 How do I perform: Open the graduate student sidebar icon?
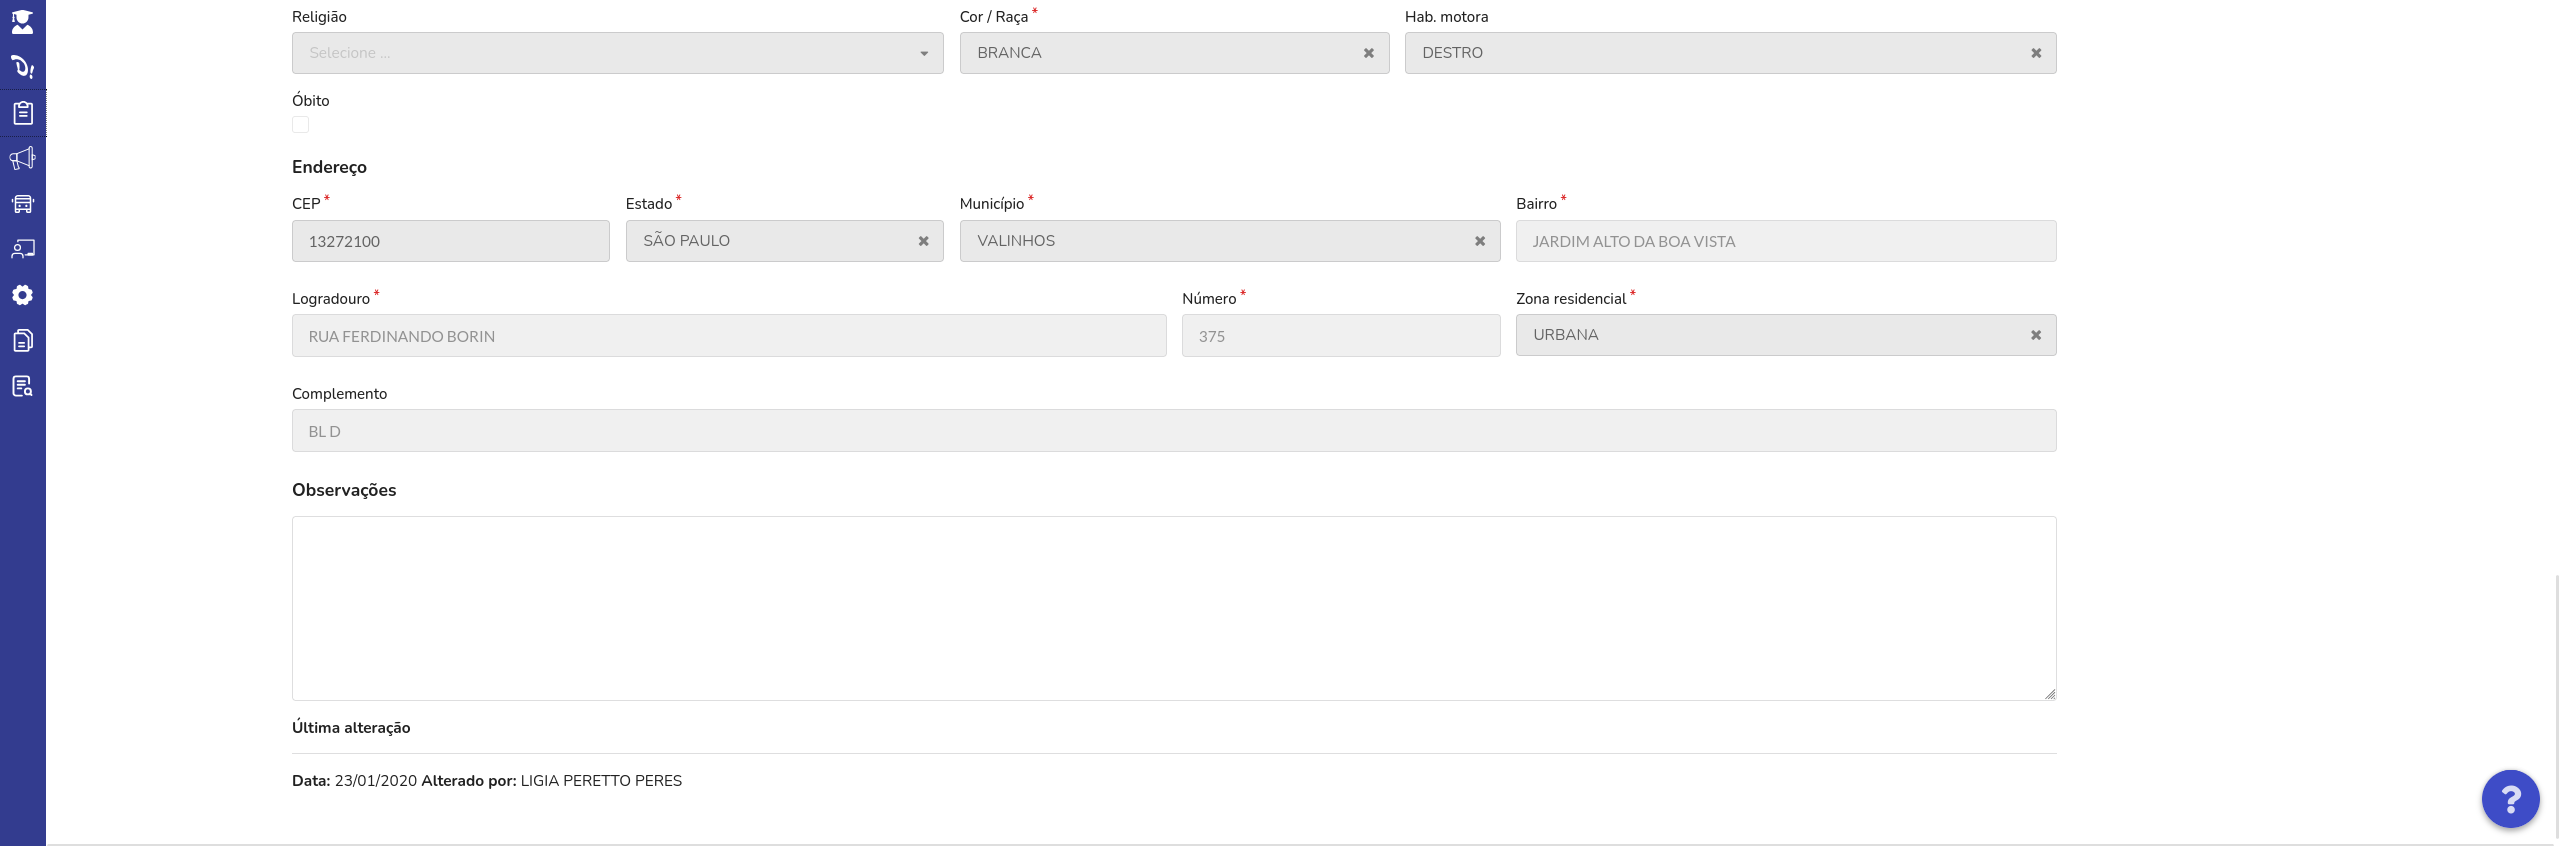(x=22, y=22)
